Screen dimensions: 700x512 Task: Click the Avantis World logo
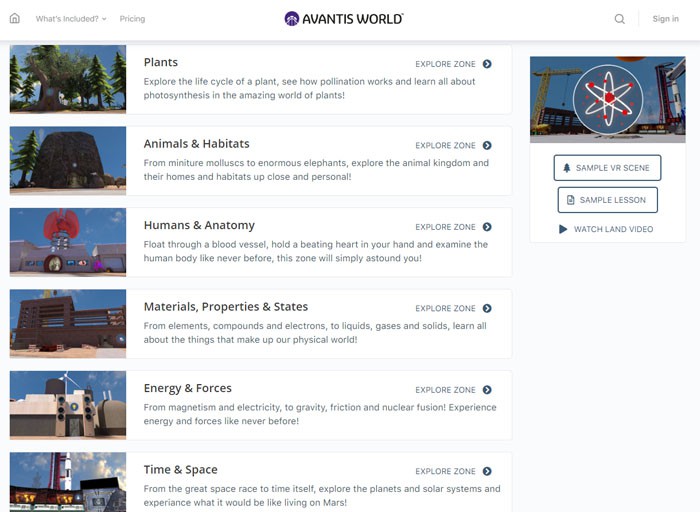344,19
